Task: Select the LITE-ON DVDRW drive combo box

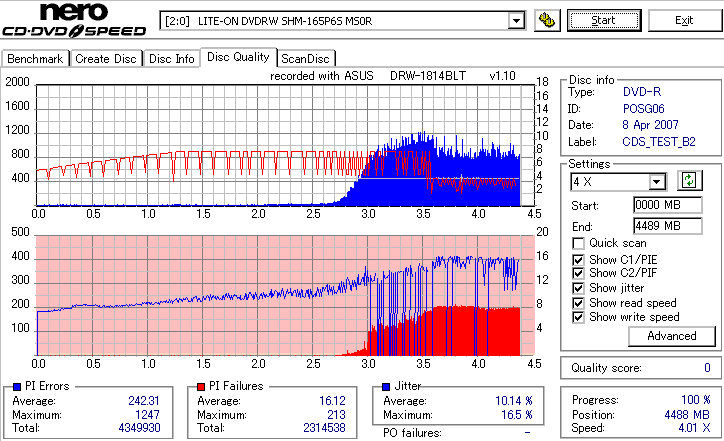Action: [342, 21]
